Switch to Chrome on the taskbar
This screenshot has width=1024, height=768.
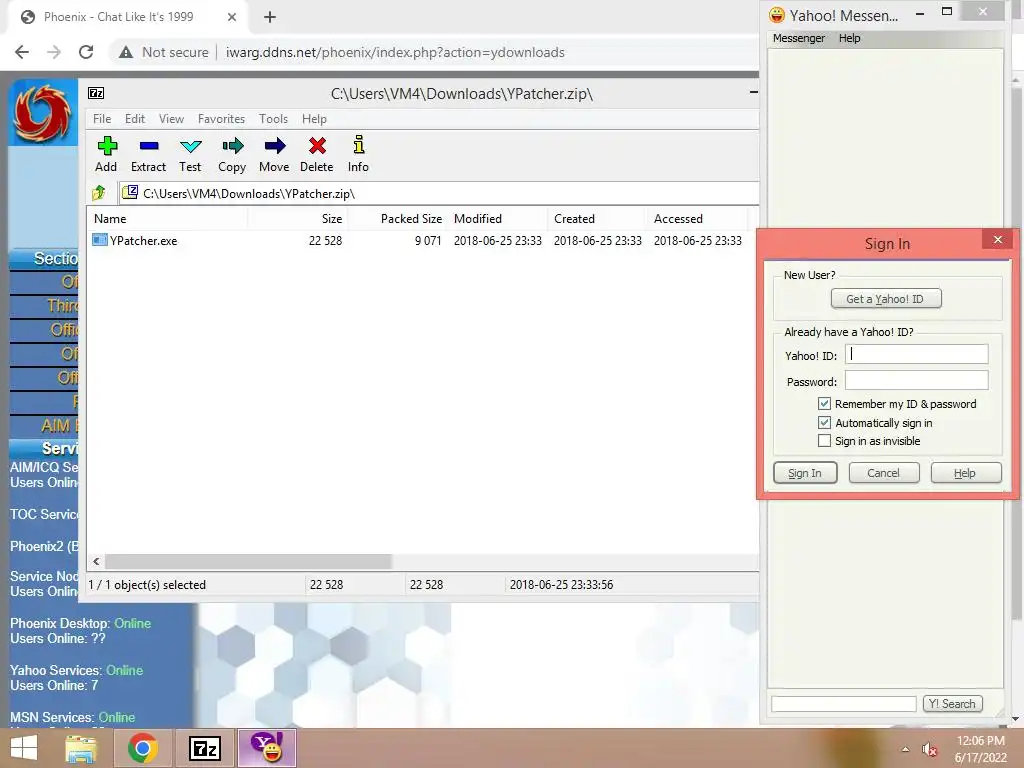[x=142, y=748]
